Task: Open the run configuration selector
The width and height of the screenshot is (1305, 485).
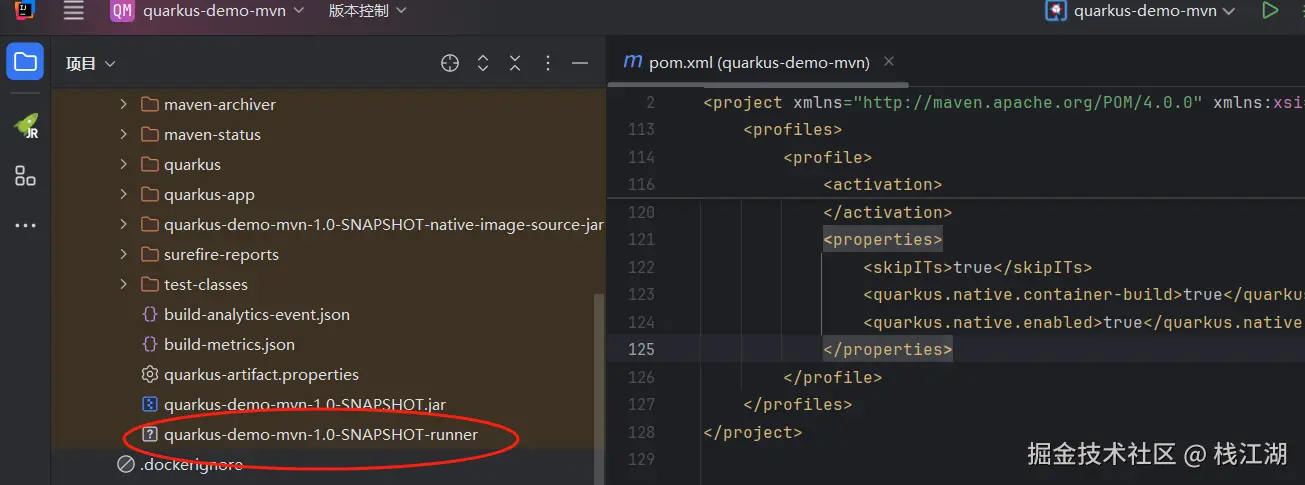Action: pos(1140,11)
